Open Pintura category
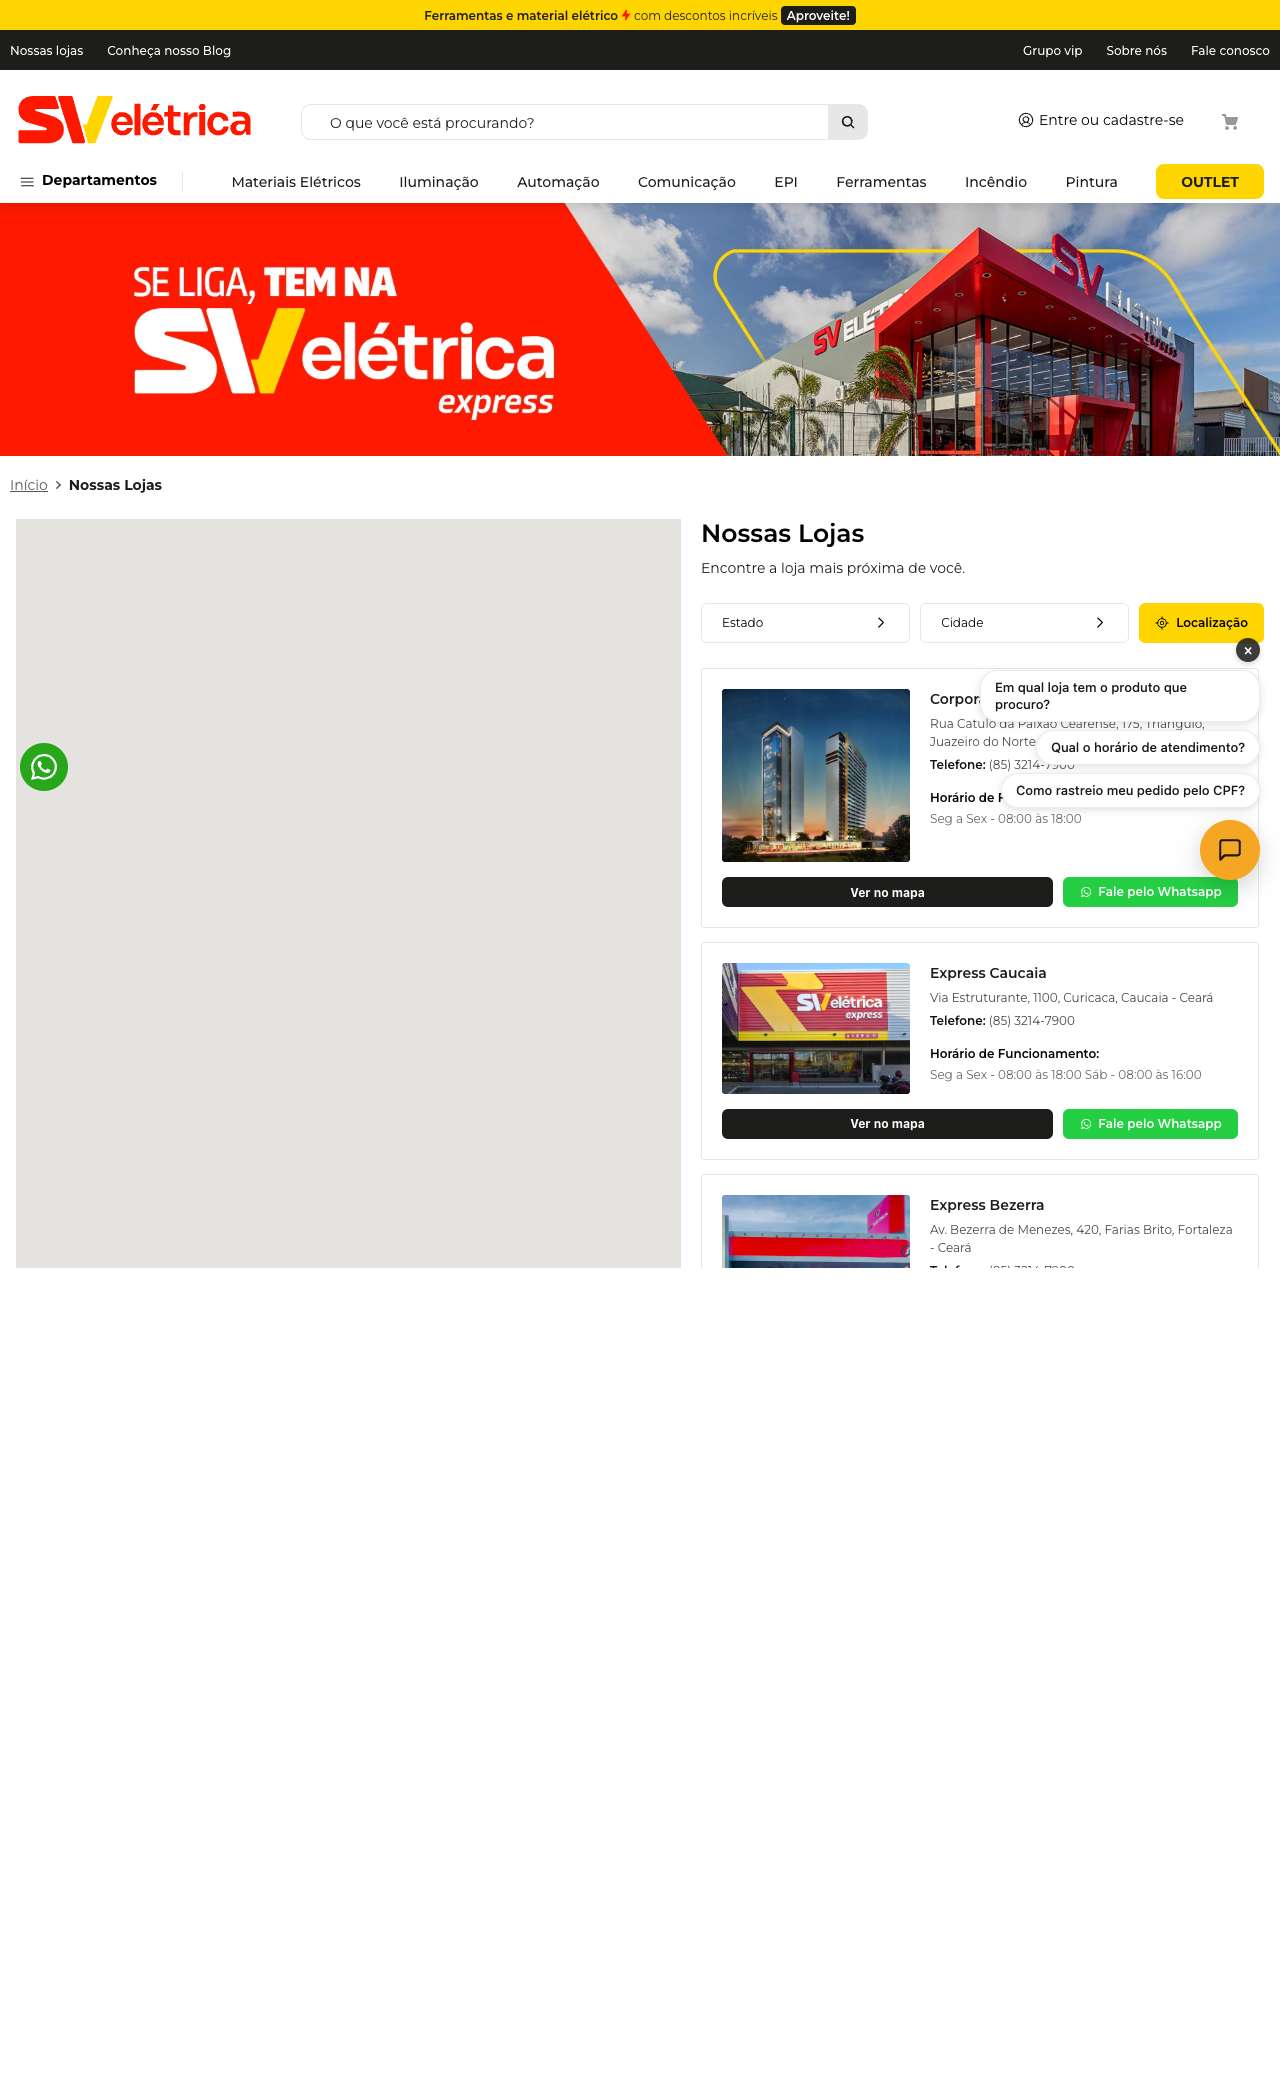Screen dimensions: 1280x2098 click(x=1091, y=182)
